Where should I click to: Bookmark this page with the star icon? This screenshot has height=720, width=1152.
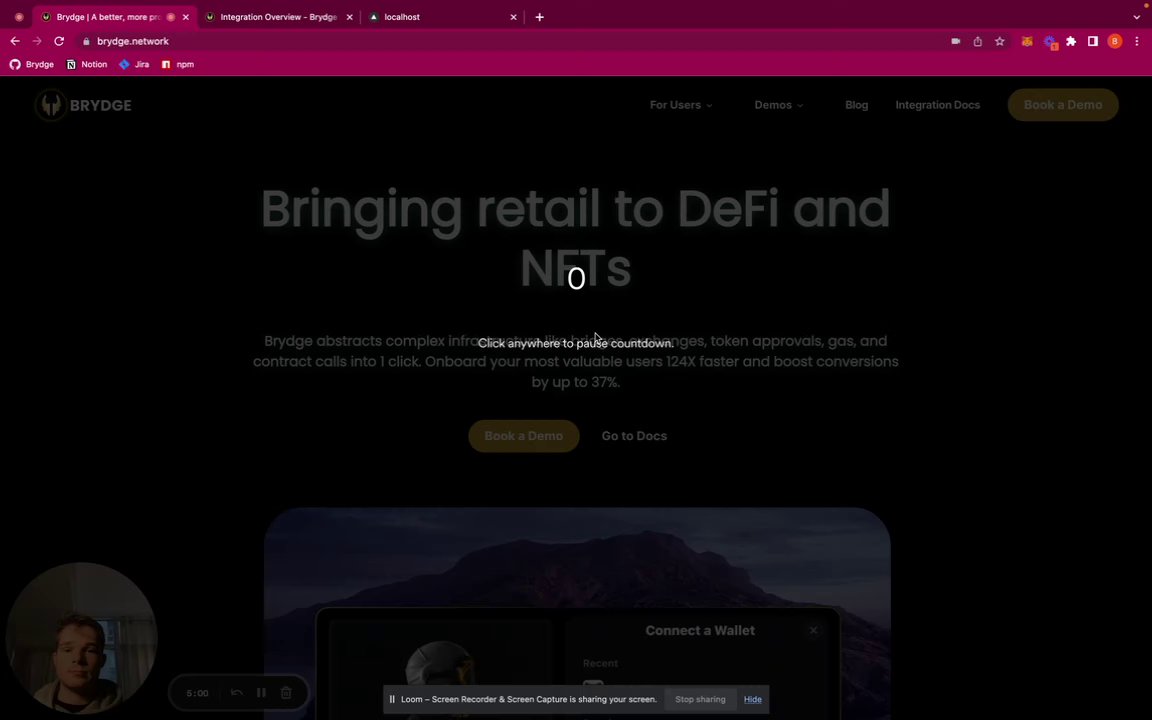point(999,41)
